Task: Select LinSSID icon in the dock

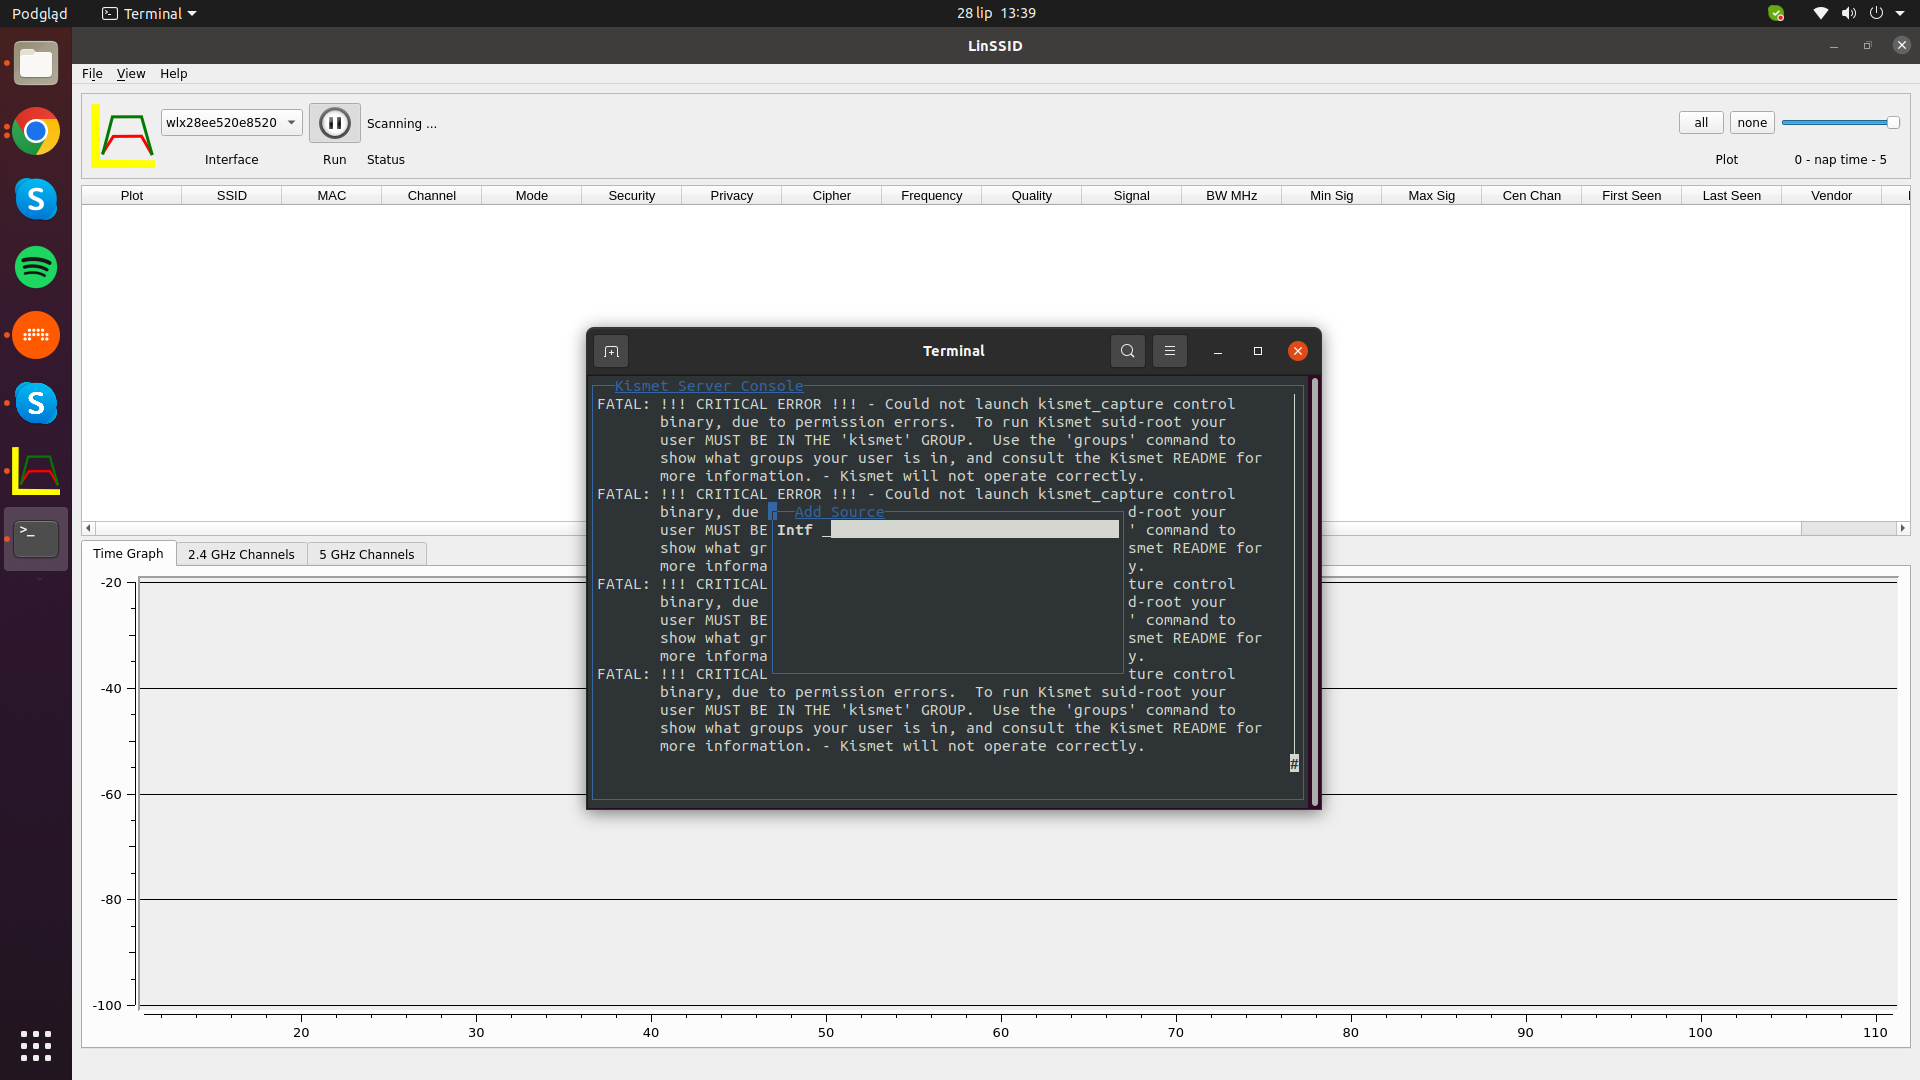Action: 36,471
